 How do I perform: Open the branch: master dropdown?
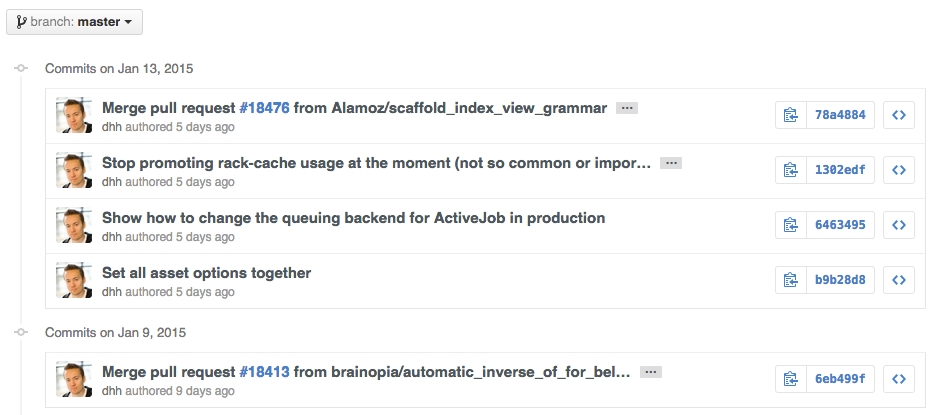[x=75, y=21]
